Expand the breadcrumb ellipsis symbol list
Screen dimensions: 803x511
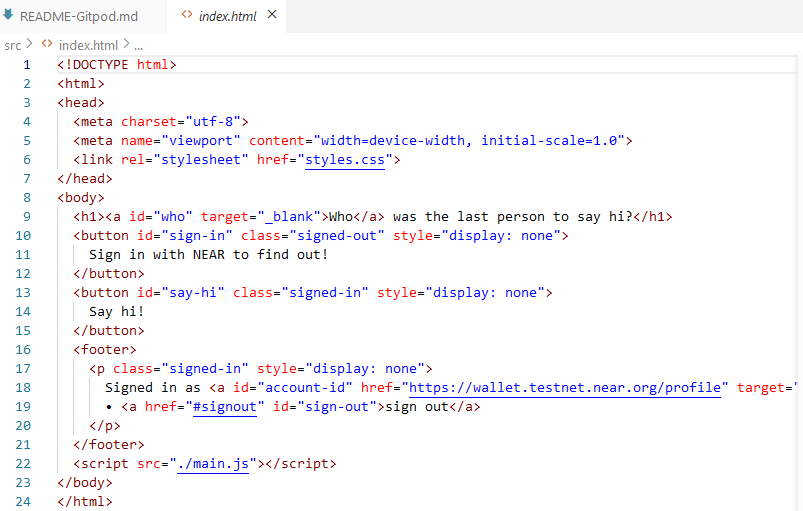coord(139,45)
